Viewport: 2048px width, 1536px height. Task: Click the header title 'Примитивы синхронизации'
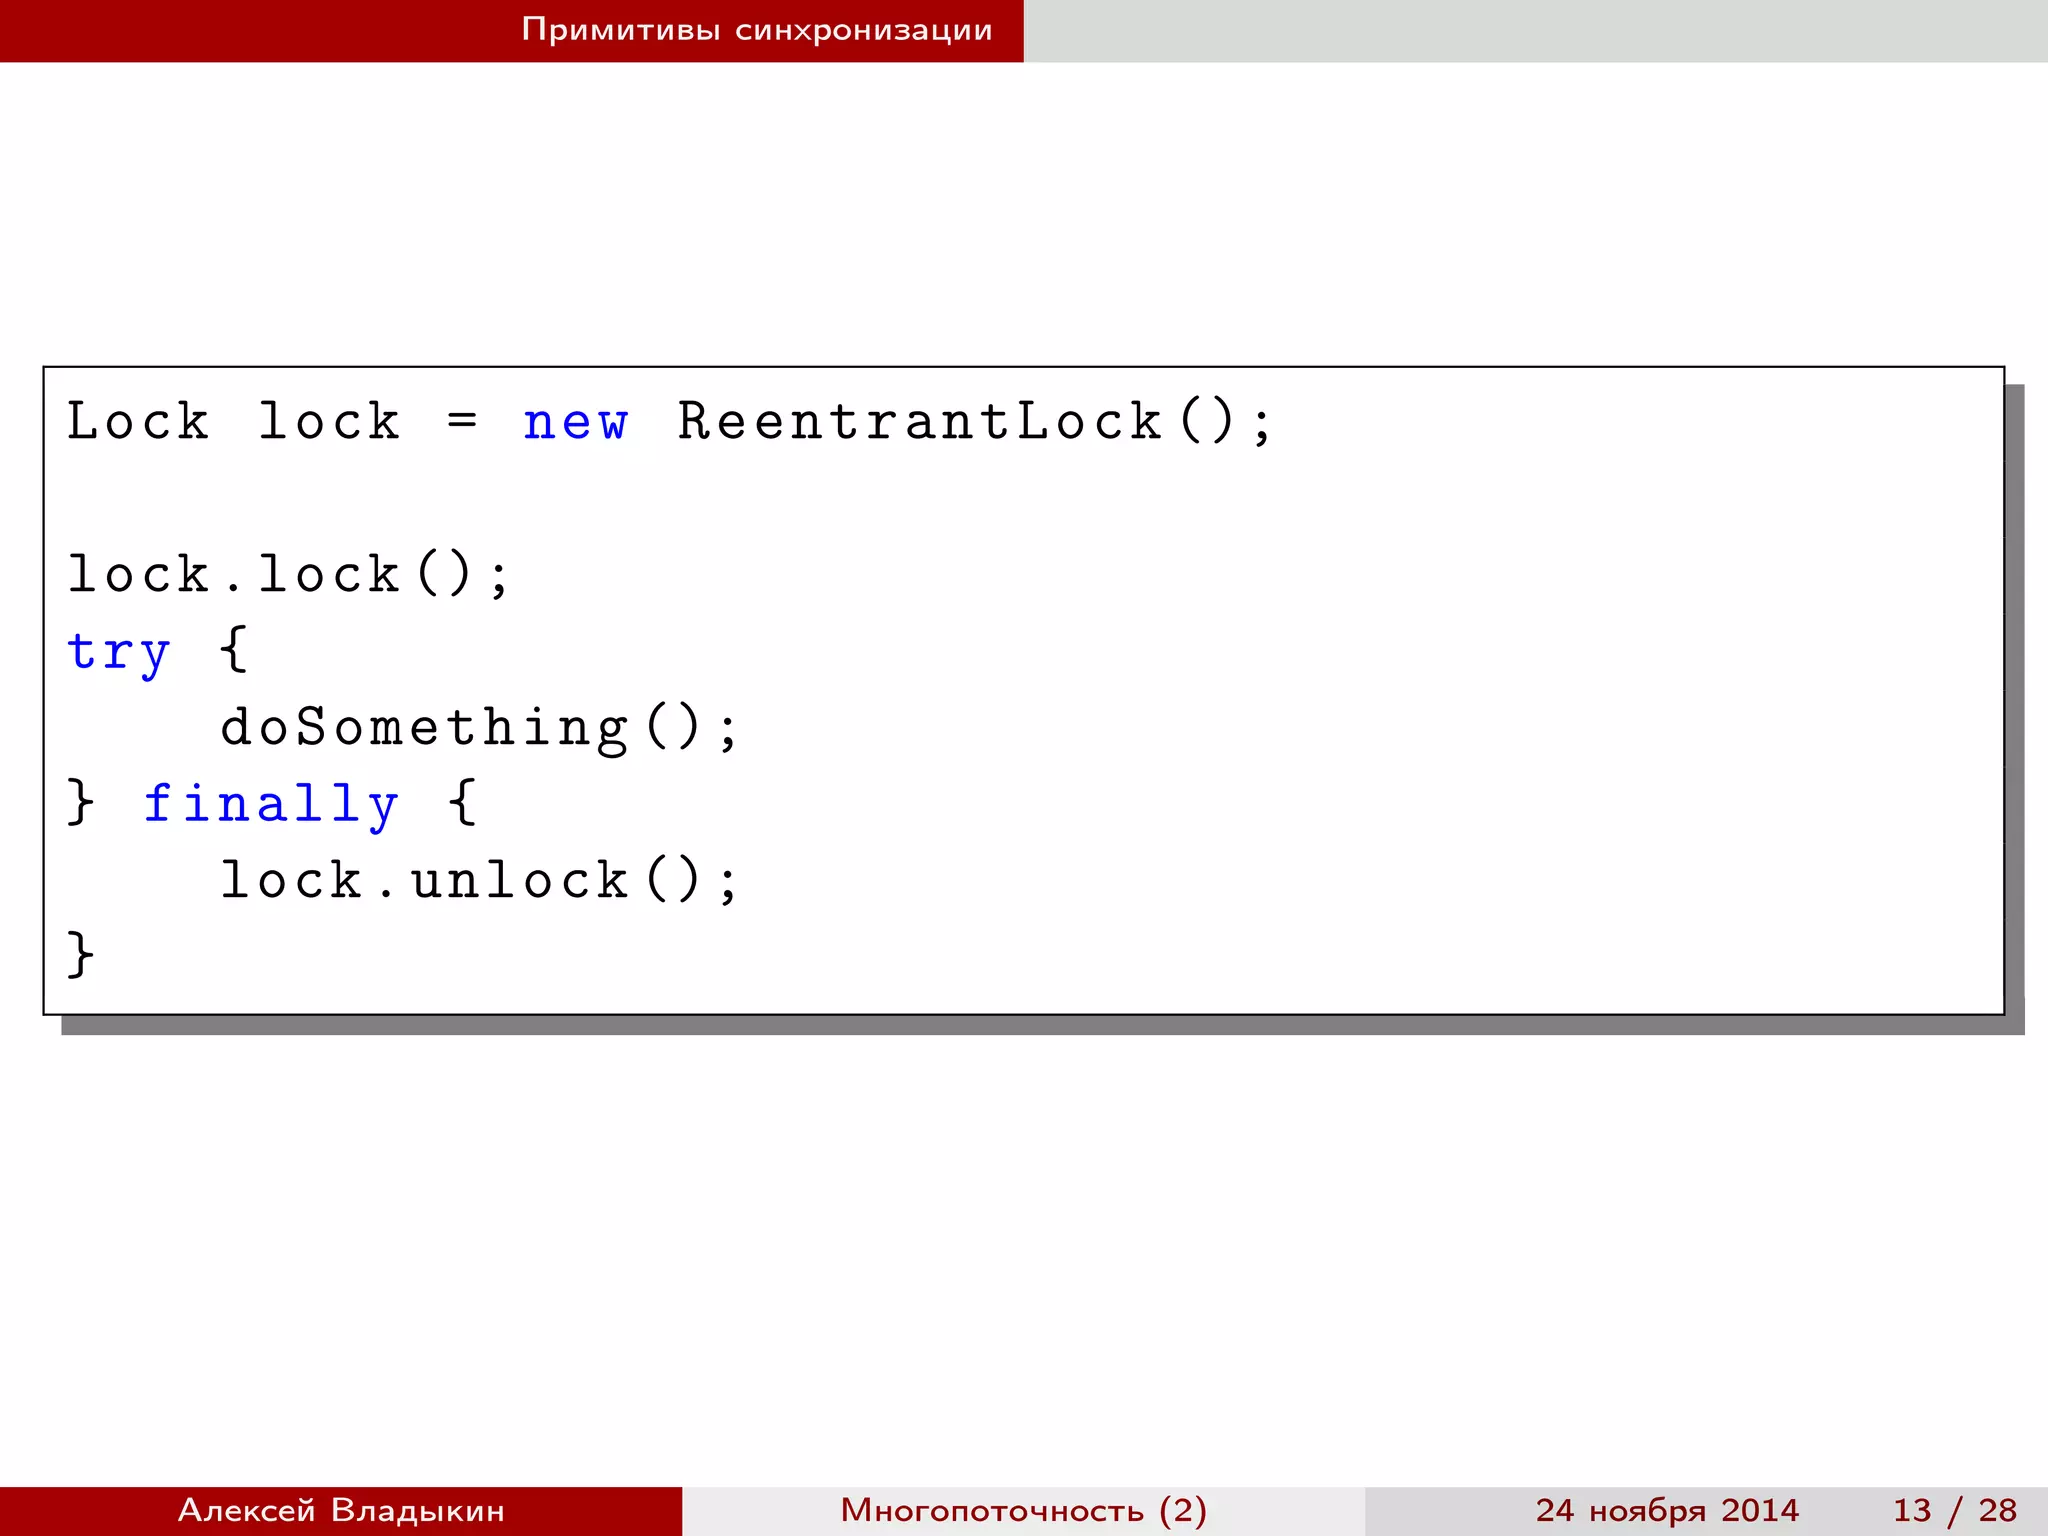click(757, 30)
